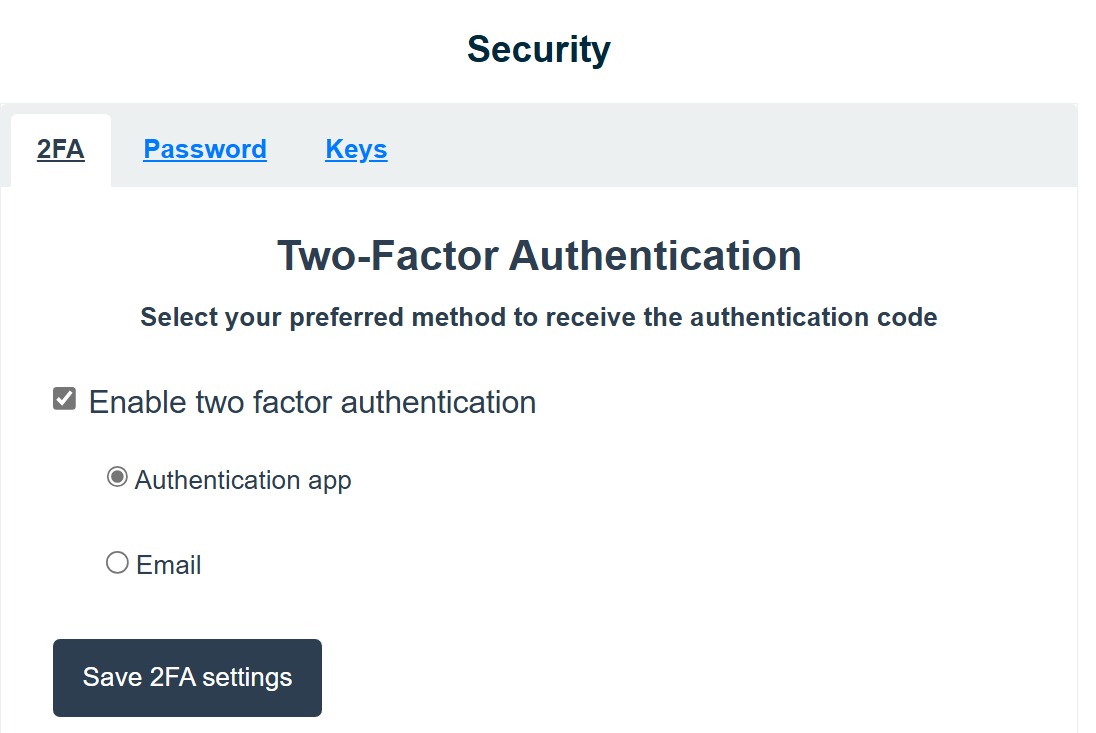1096x733 pixels.
Task: Click the Enable two factor authentication label
Action: (312, 402)
